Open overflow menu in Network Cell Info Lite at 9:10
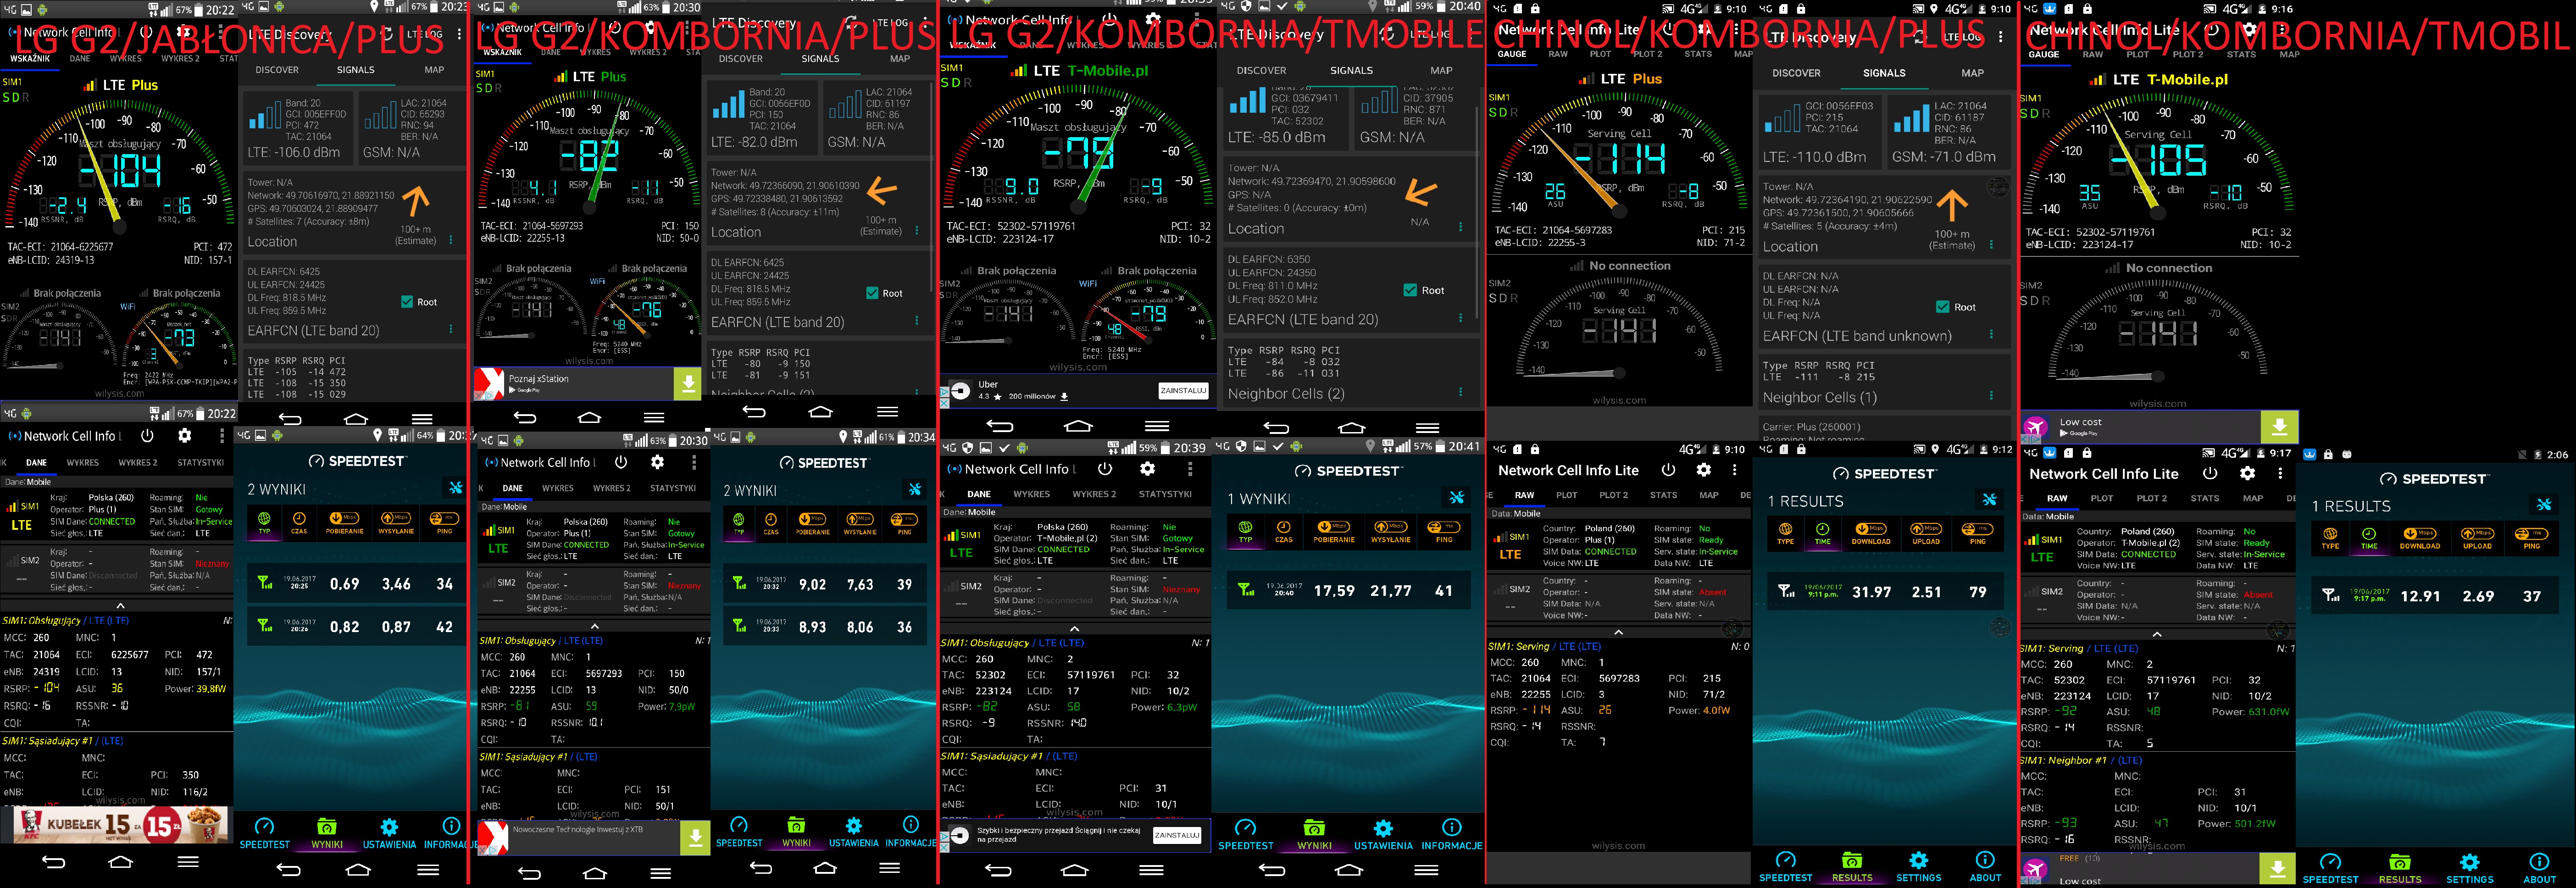2576x888 pixels. click(1735, 469)
